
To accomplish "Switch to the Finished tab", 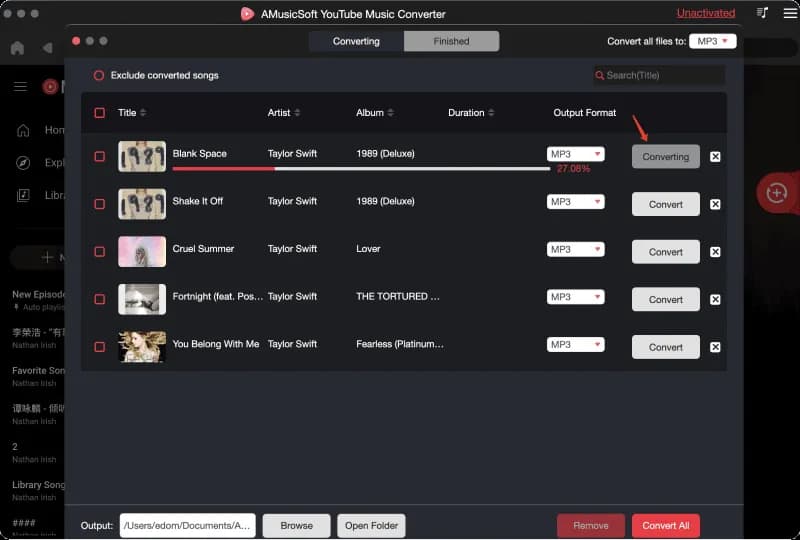I will click(x=451, y=41).
